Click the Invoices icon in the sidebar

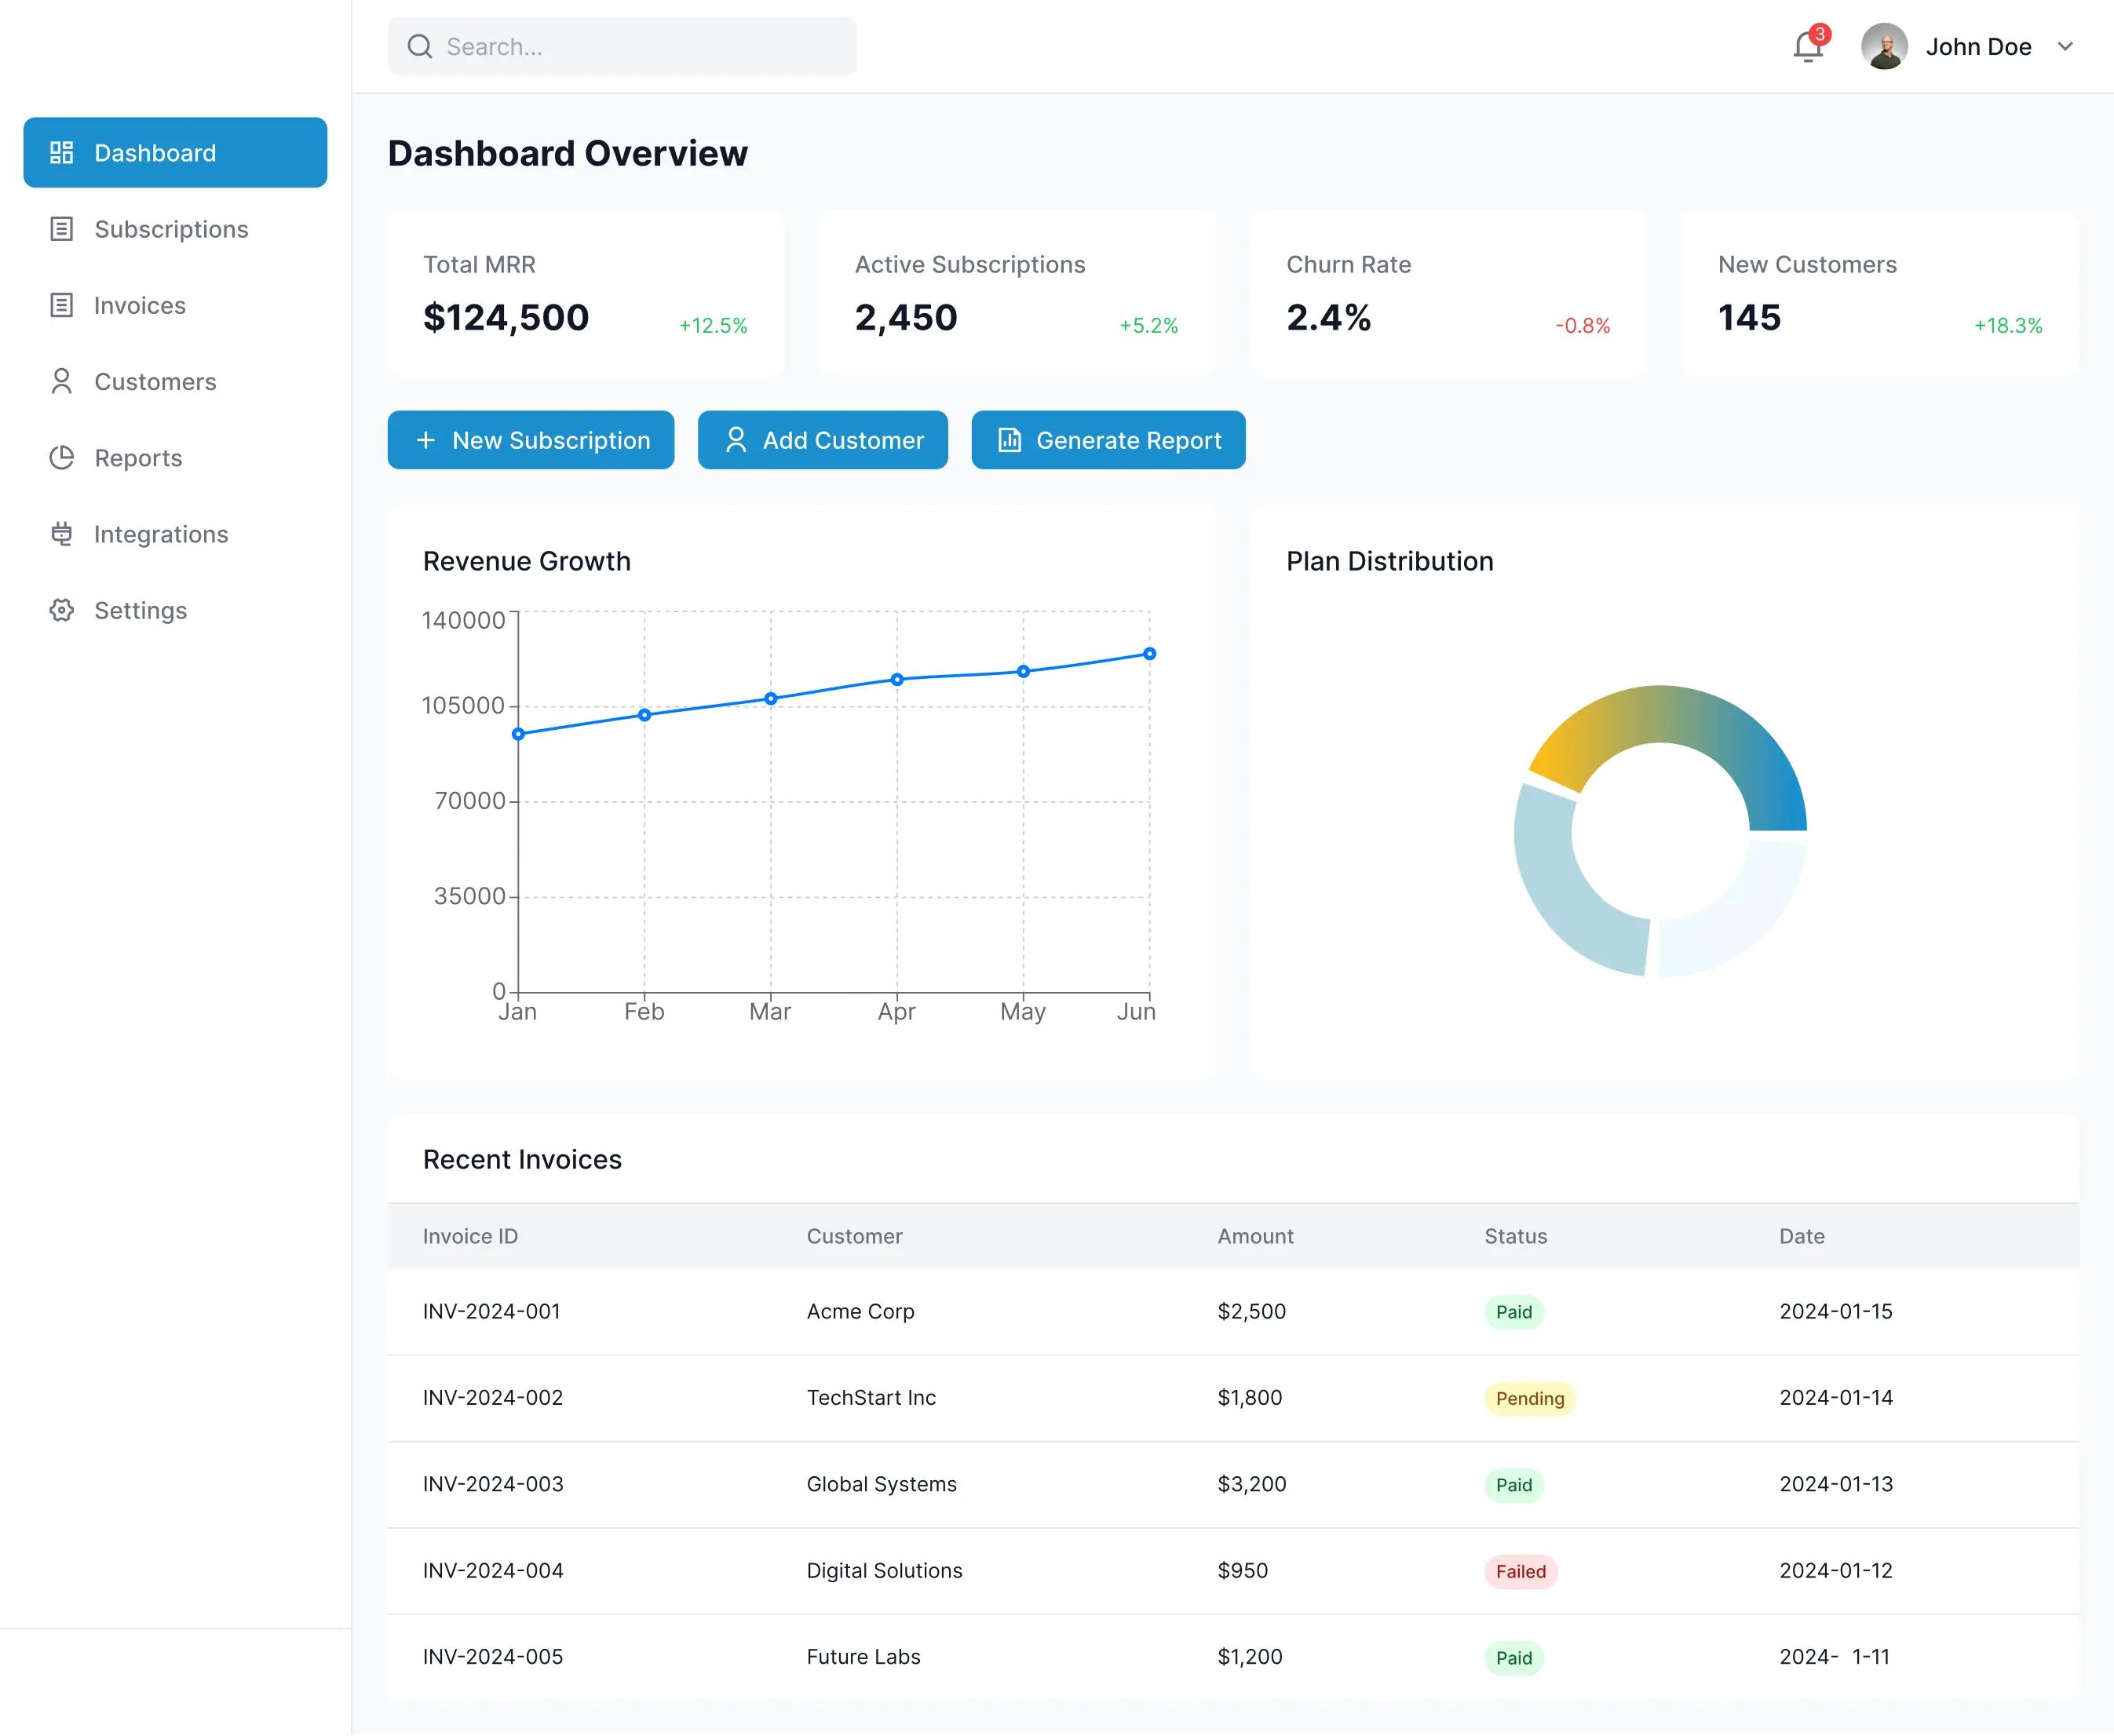(x=61, y=305)
